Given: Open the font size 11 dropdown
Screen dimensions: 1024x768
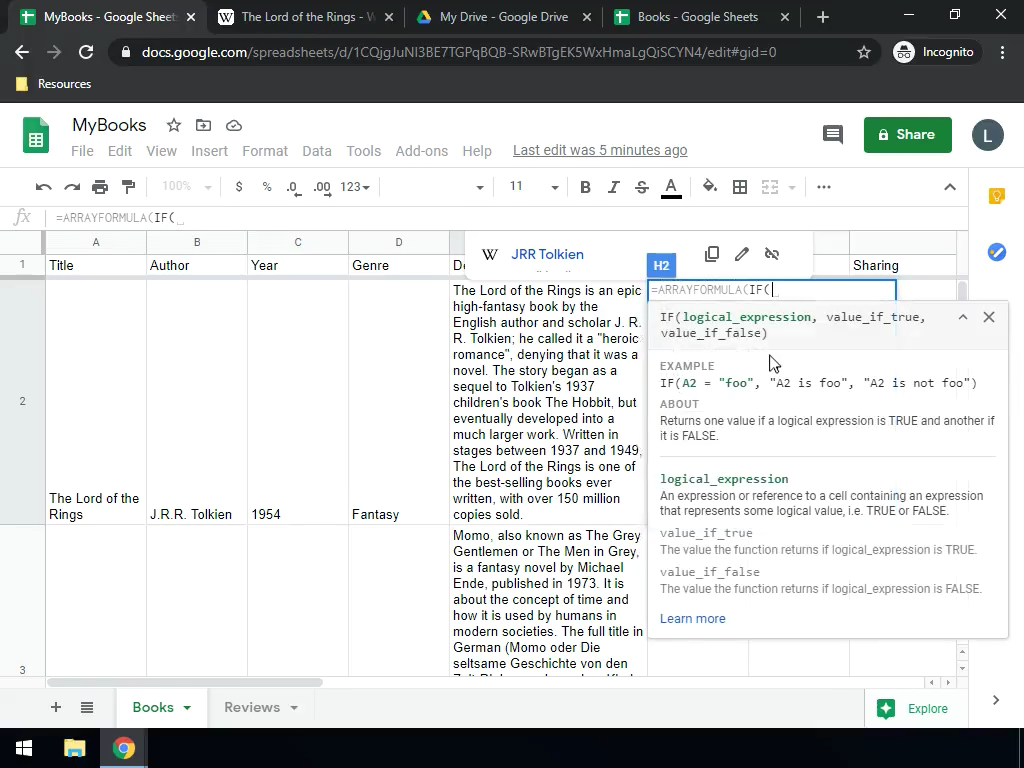Looking at the screenshot, I should coord(534,187).
